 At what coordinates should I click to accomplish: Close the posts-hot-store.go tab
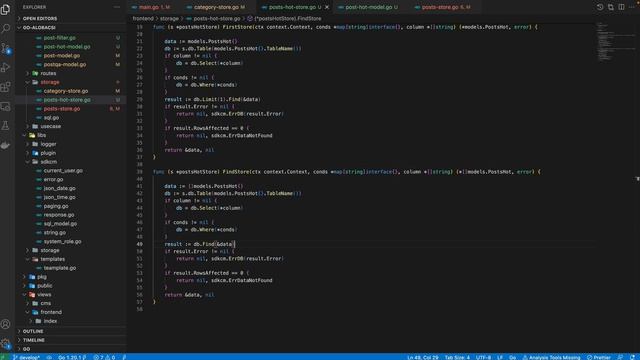click(327, 7)
